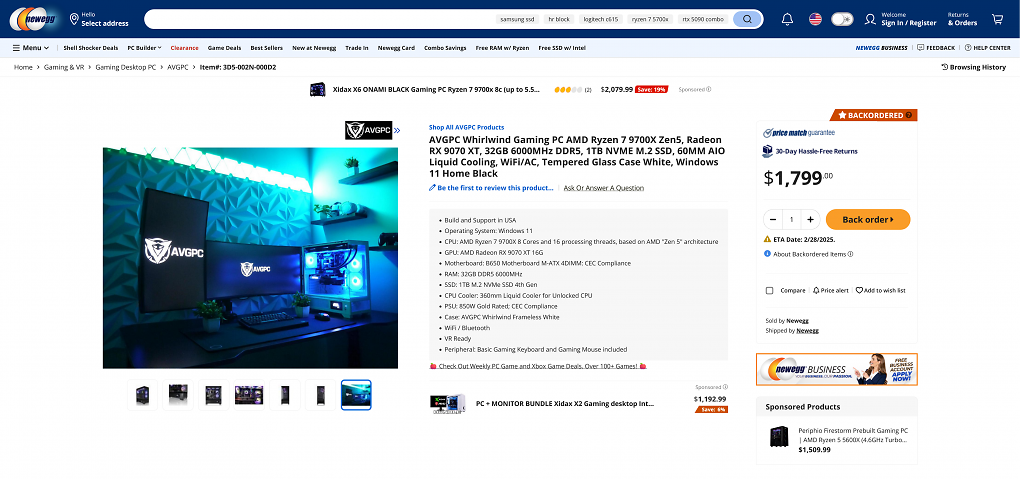
Task: Check the Compare checkbox
Action: [x=770, y=291]
